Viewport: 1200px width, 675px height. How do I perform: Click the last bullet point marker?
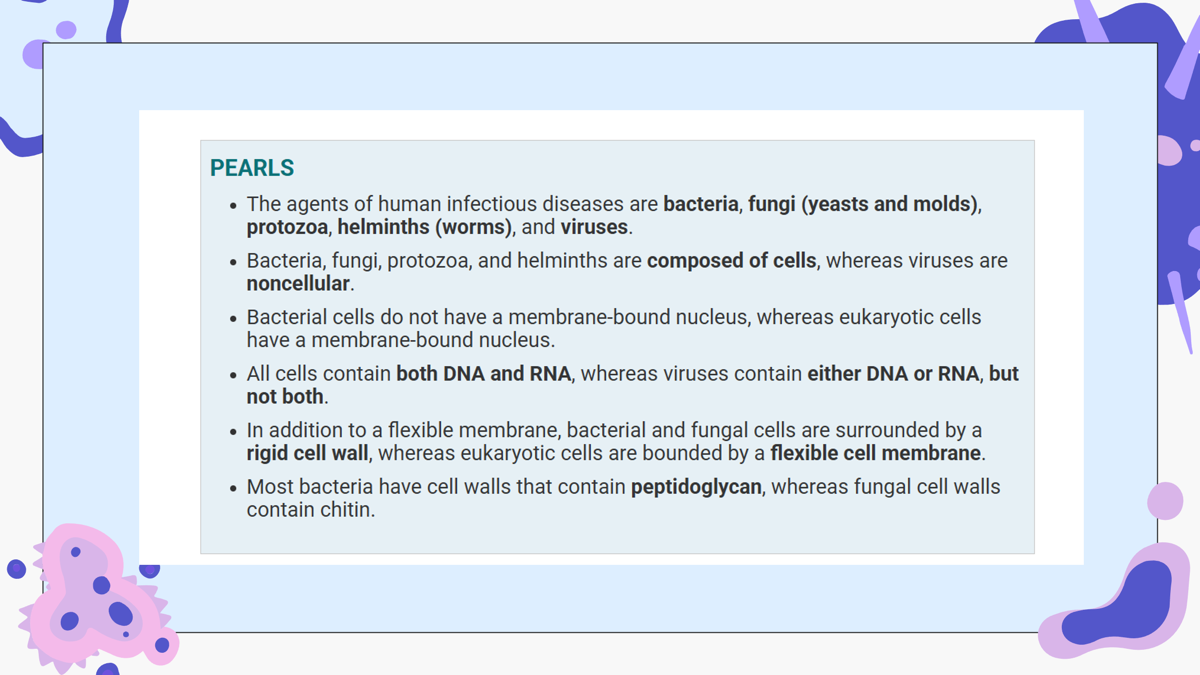coord(233,489)
